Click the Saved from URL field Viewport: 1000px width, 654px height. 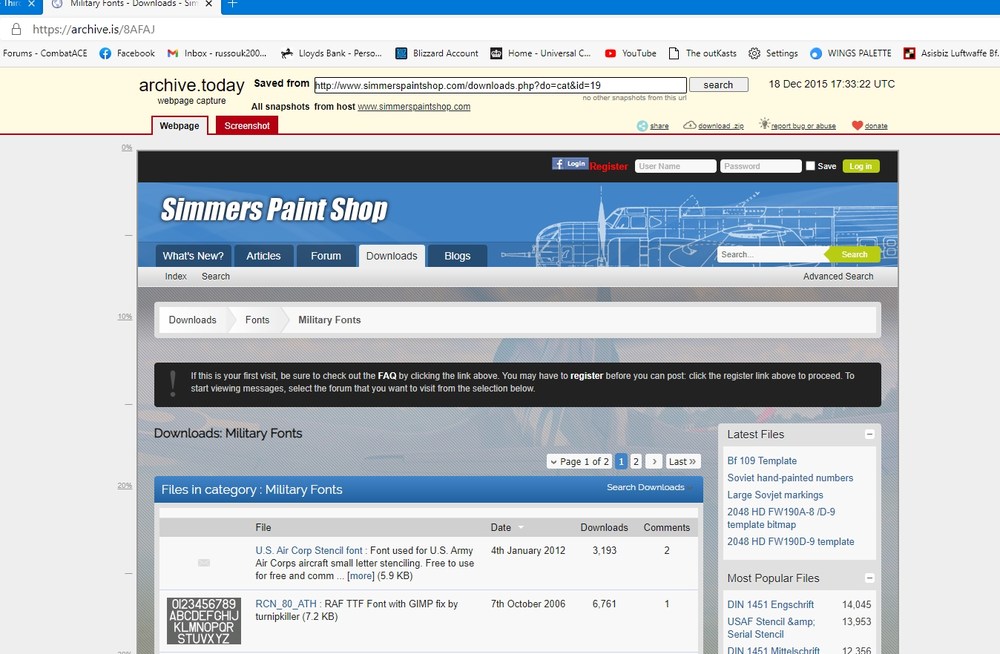pyautogui.click(x=500, y=85)
